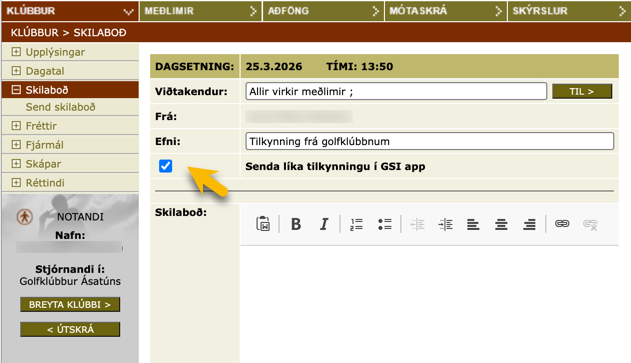Remove link with unlink icon
Viewport: 631px width, 363px height.
(590, 224)
